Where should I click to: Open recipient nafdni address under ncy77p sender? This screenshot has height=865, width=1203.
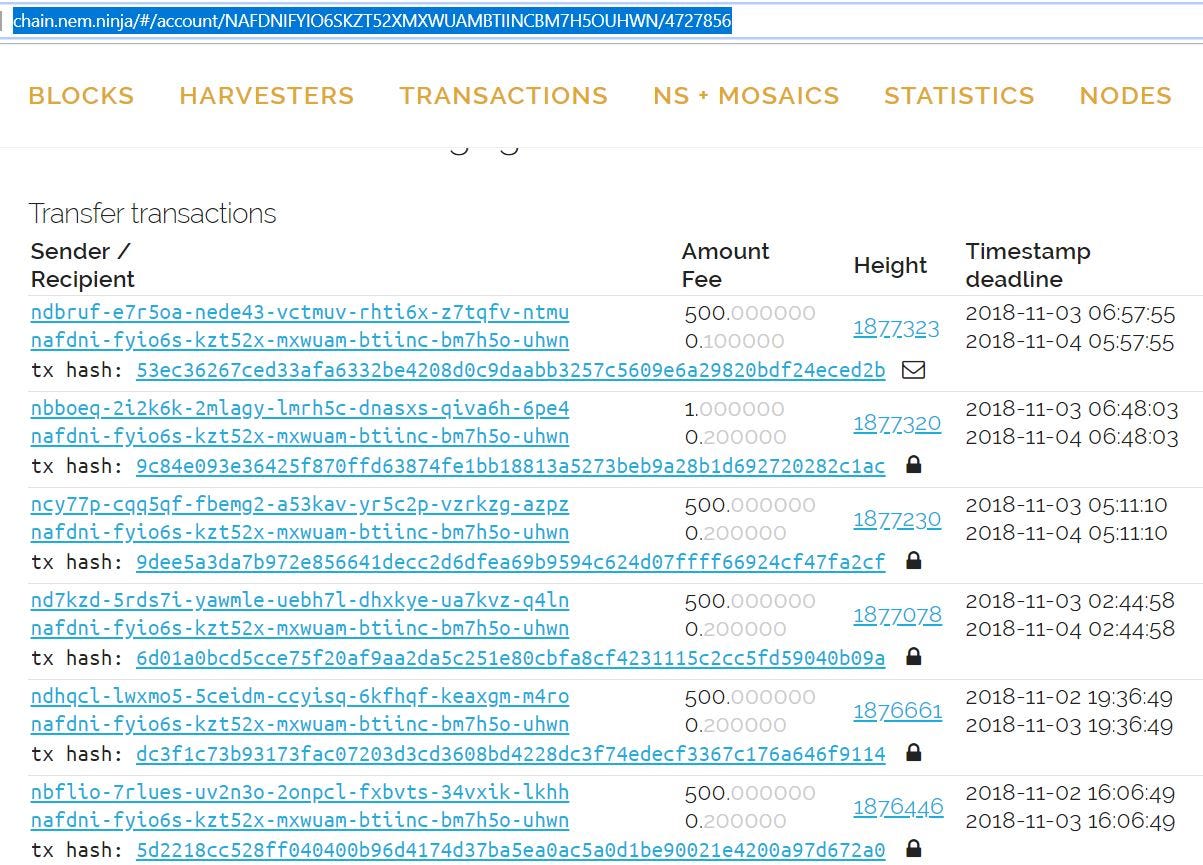point(300,532)
